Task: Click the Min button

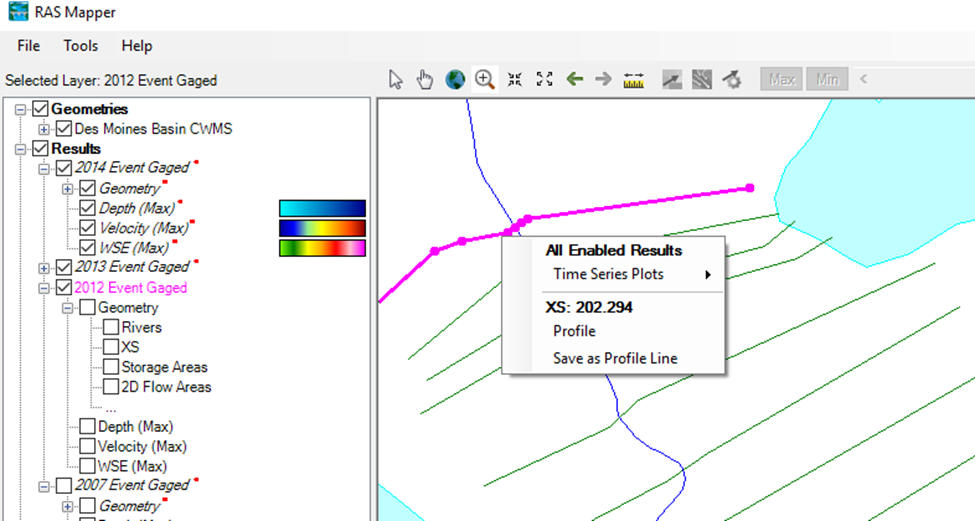Action: pos(827,80)
